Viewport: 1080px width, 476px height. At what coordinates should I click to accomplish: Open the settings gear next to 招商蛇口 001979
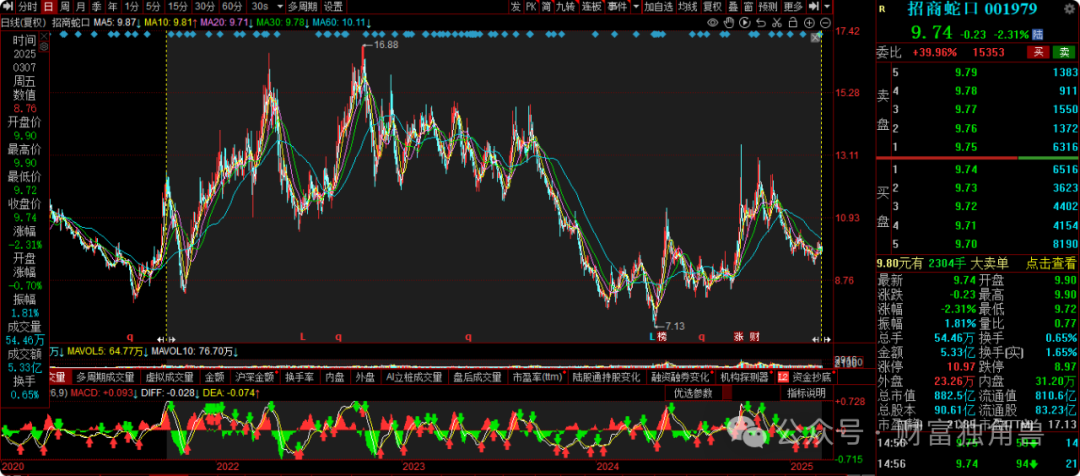pos(1068,9)
